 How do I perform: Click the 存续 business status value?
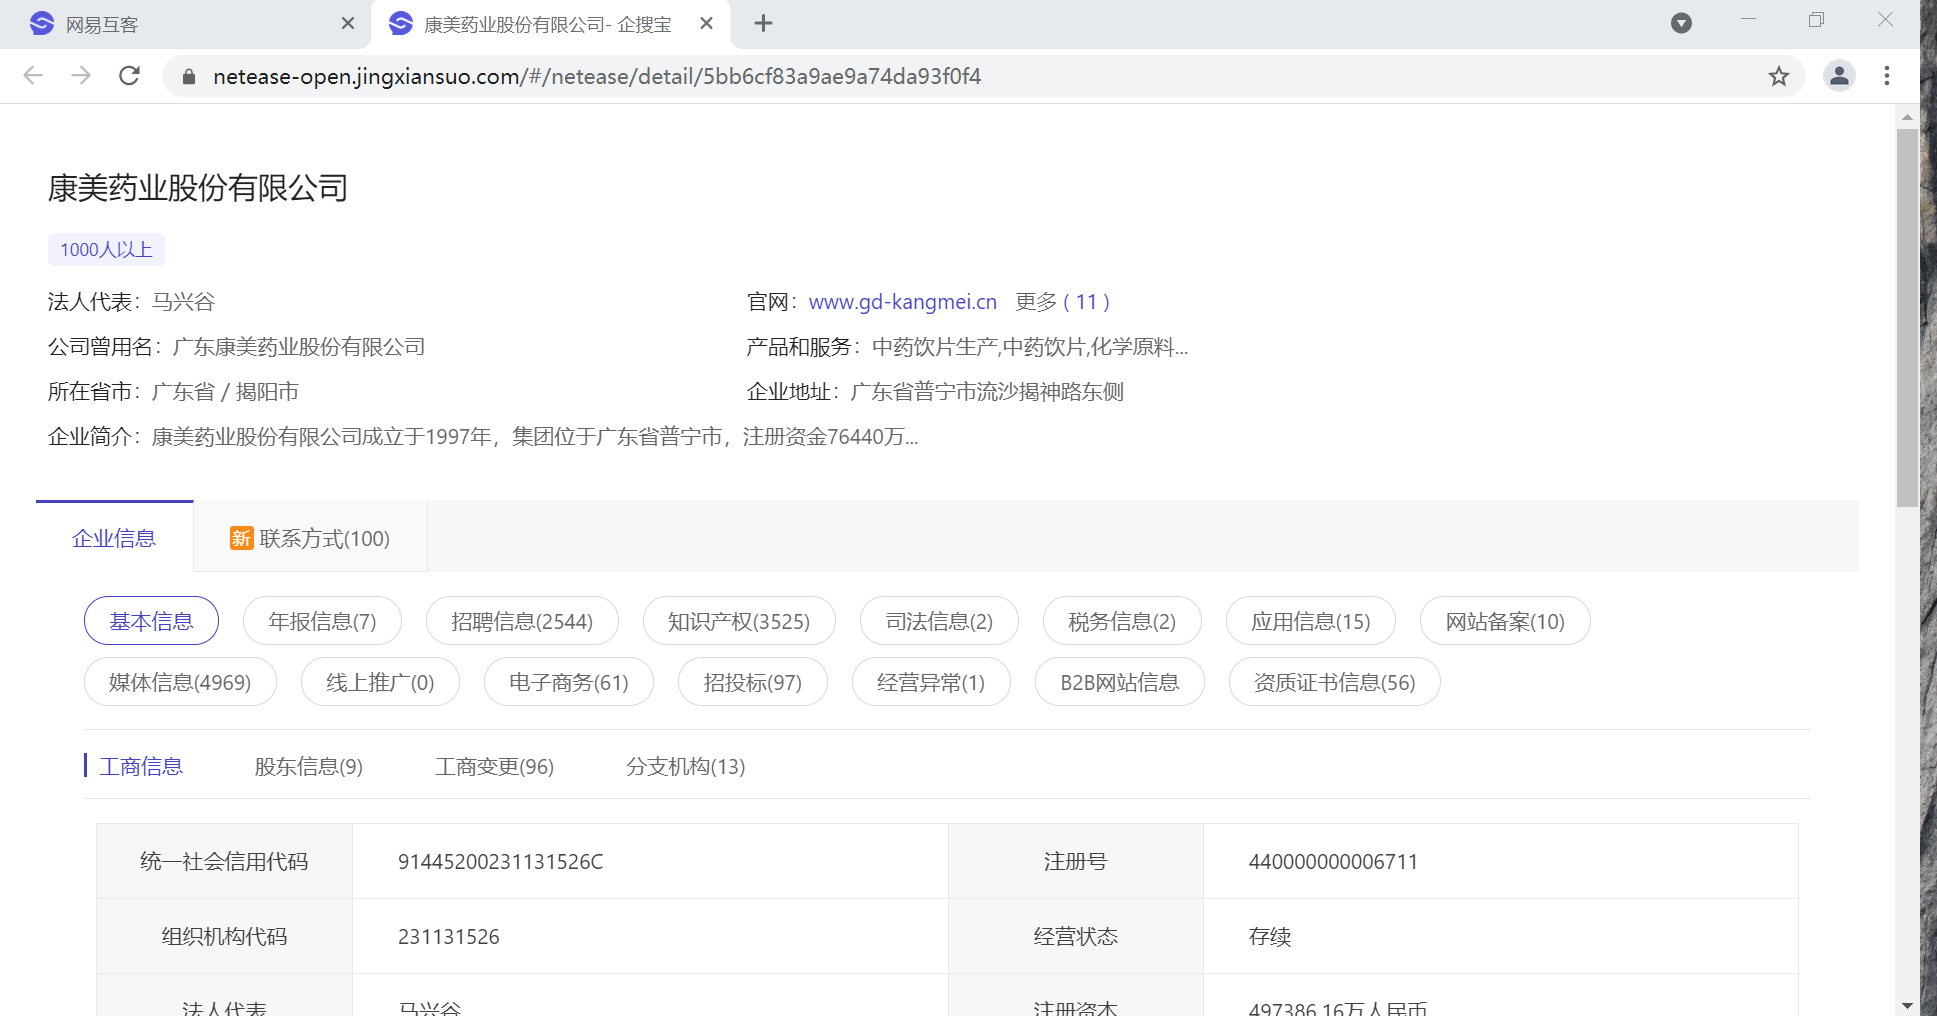click(x=1270, y=936)
